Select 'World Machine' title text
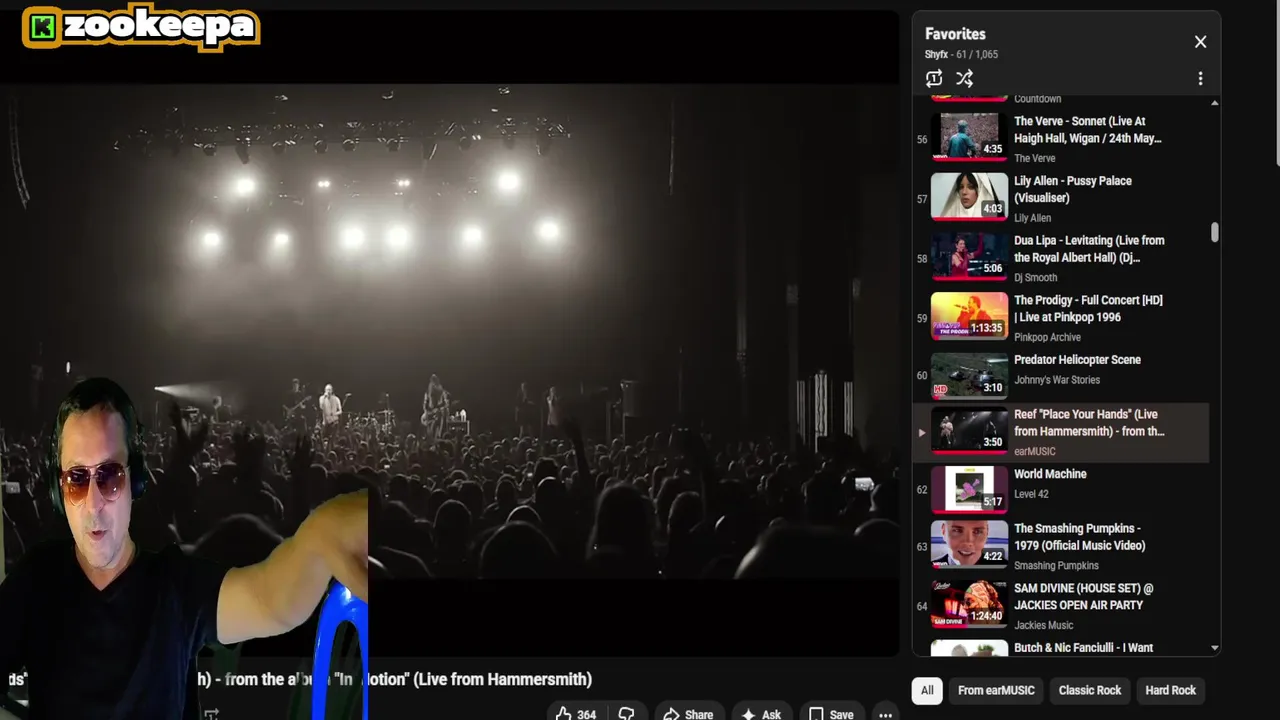Screen dimensions: 1280x720 [x=1050, y=474]
